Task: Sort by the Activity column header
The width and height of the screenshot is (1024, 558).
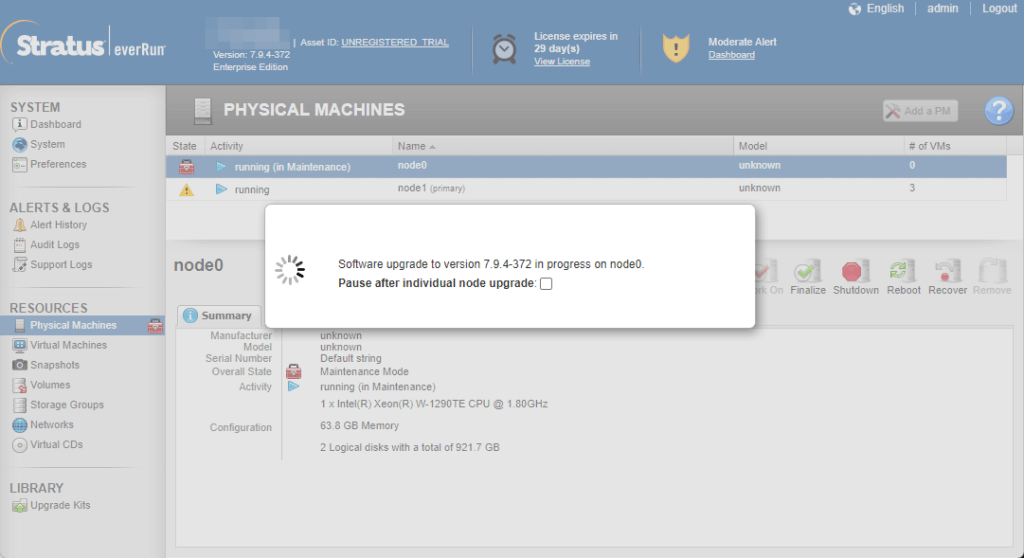Action: coord(298,146)
